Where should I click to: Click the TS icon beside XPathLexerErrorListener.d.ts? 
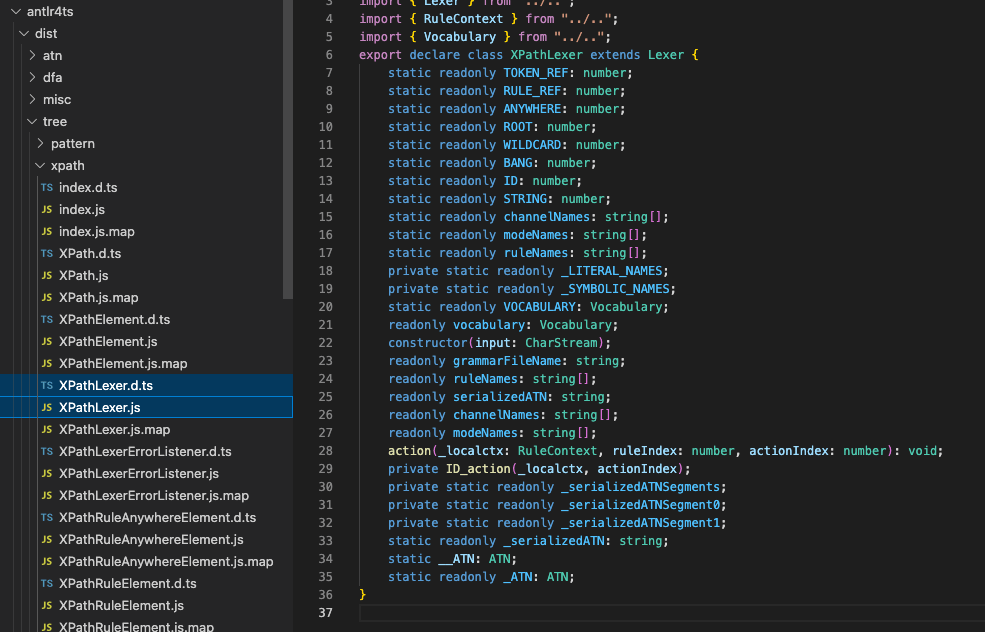pos(46,451)
